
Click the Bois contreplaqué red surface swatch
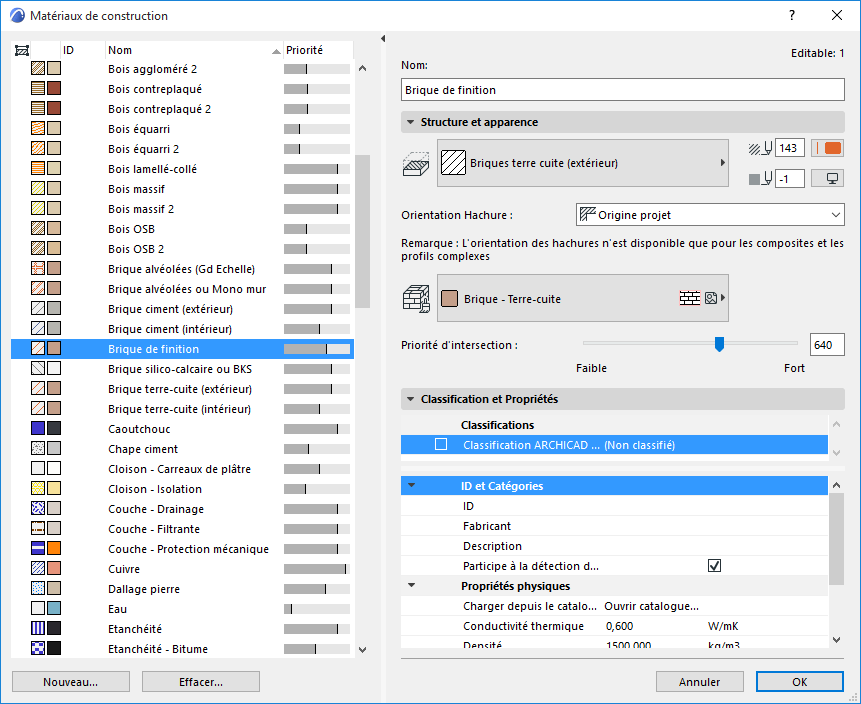coord(54,88)
